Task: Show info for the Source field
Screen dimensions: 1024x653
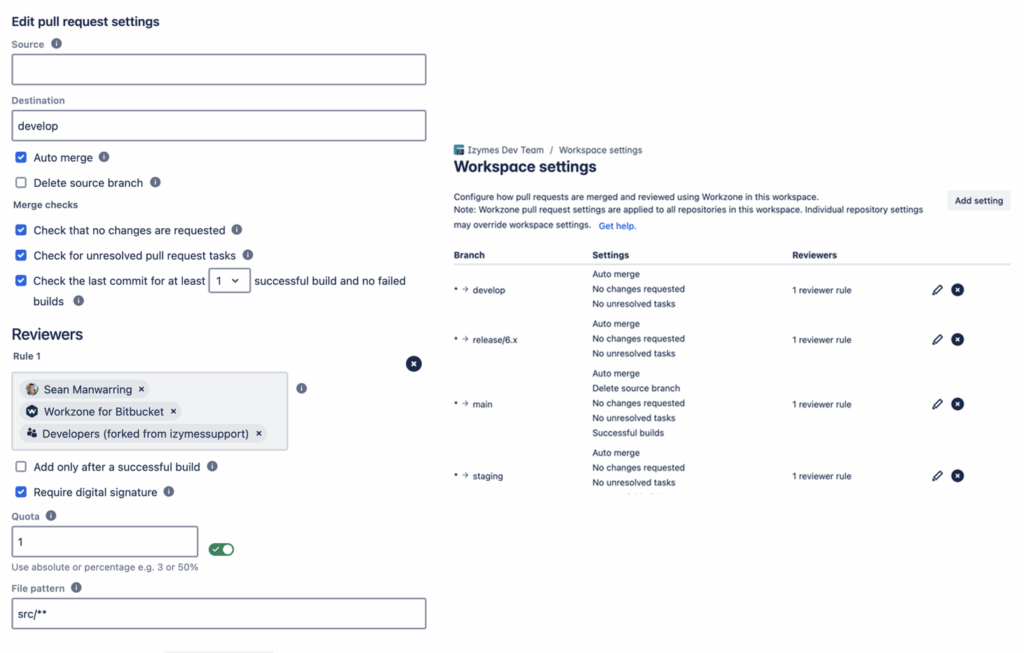Action: 56,44
